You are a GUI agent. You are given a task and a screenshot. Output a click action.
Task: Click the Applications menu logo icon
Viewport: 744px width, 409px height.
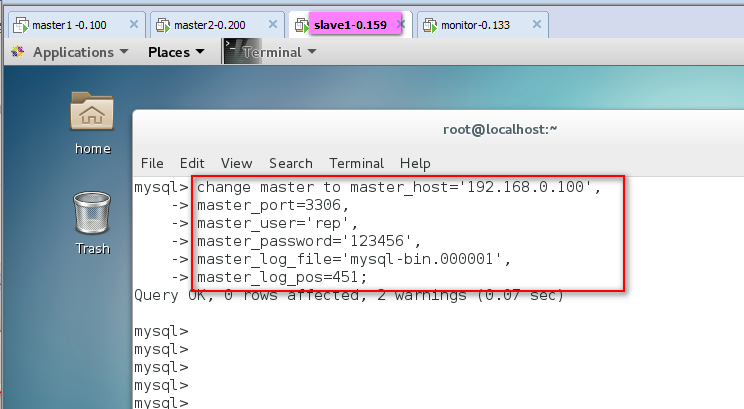click(x=18, y=52)
